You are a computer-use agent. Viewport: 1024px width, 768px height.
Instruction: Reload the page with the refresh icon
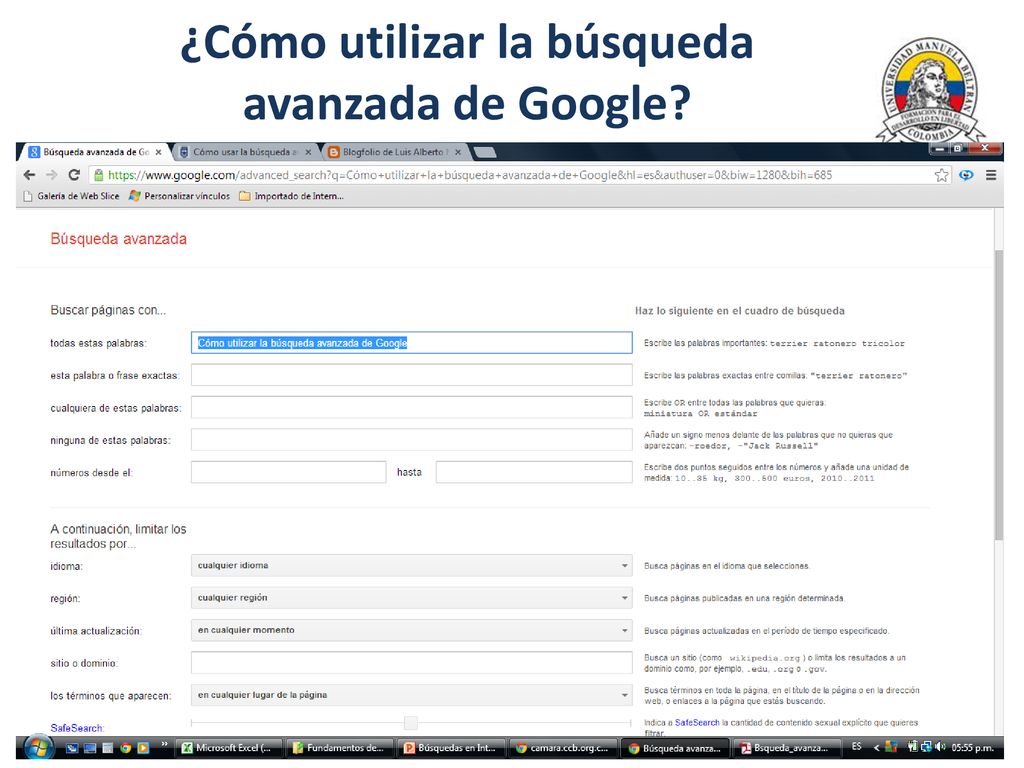pos(74,175)
